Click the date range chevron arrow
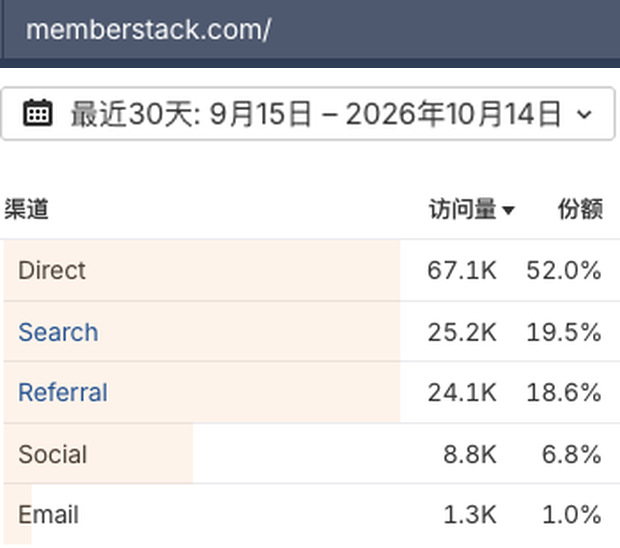 point(584,114)
